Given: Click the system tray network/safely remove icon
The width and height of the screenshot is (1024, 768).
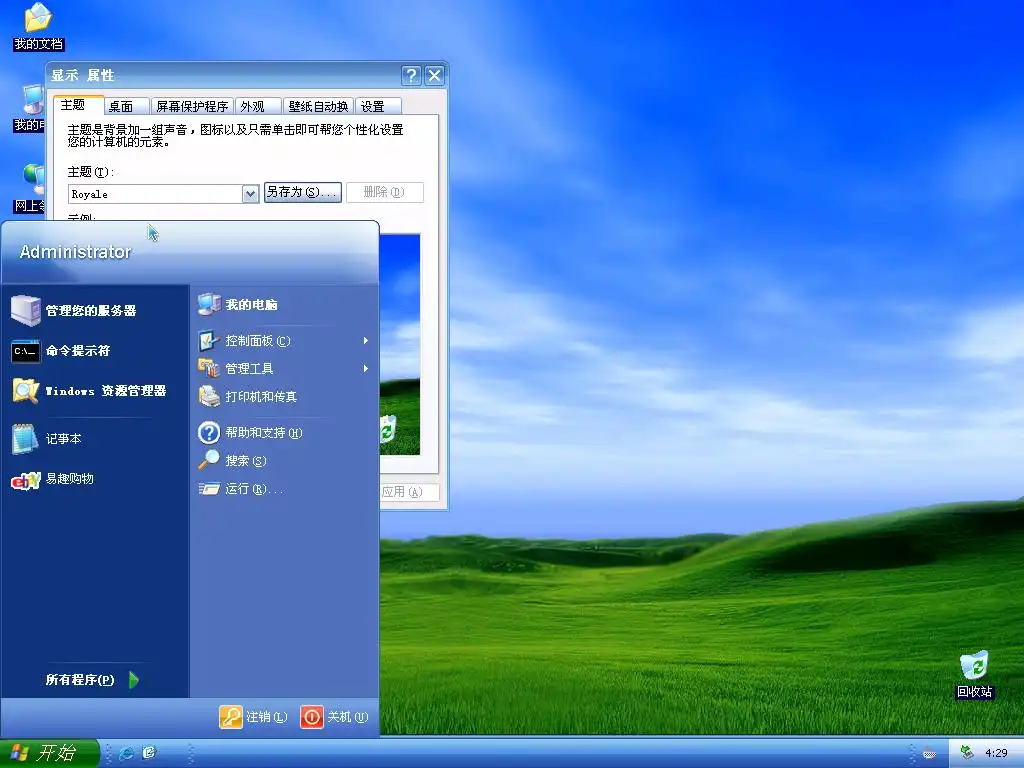Looking at the screenshot, I should (x=967, y=753).
